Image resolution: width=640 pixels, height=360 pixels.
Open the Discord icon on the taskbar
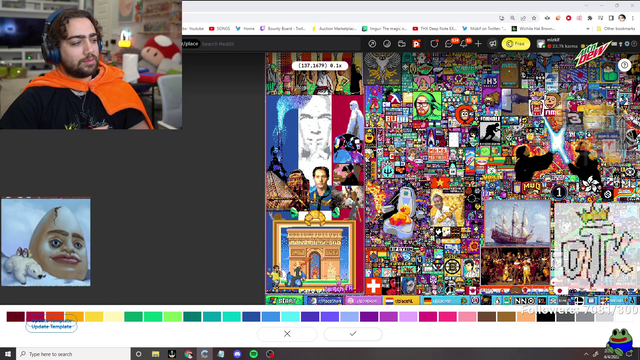click(237, 354)
